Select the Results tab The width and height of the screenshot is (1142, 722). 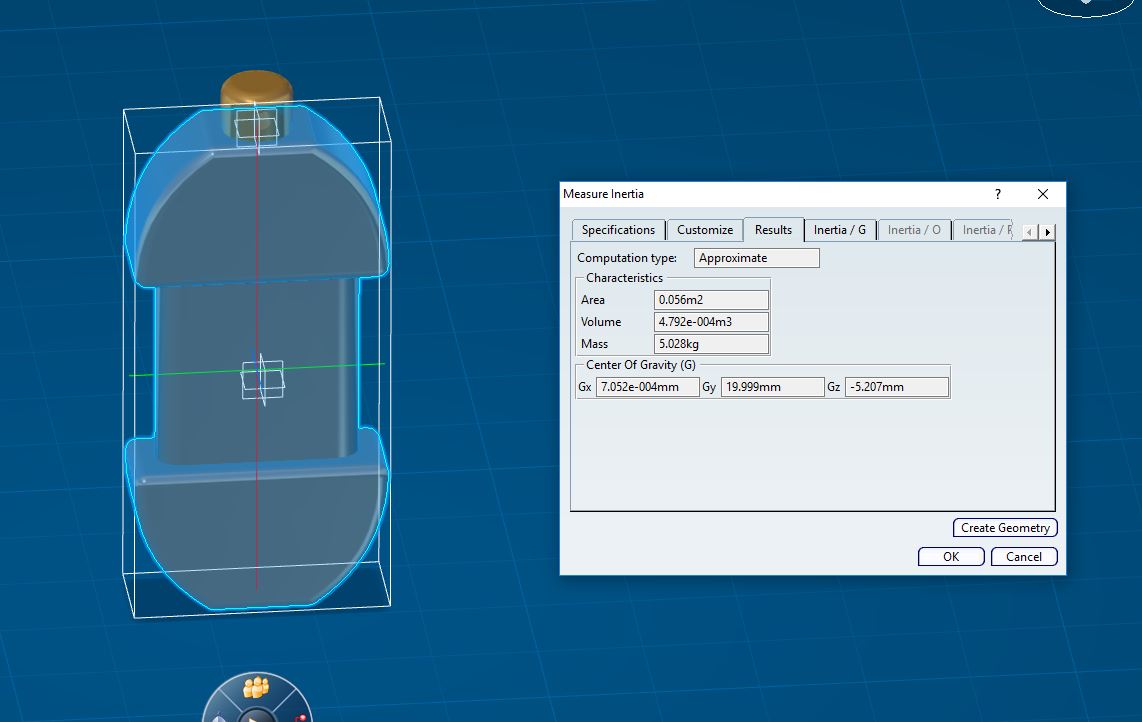coord(773,230)
